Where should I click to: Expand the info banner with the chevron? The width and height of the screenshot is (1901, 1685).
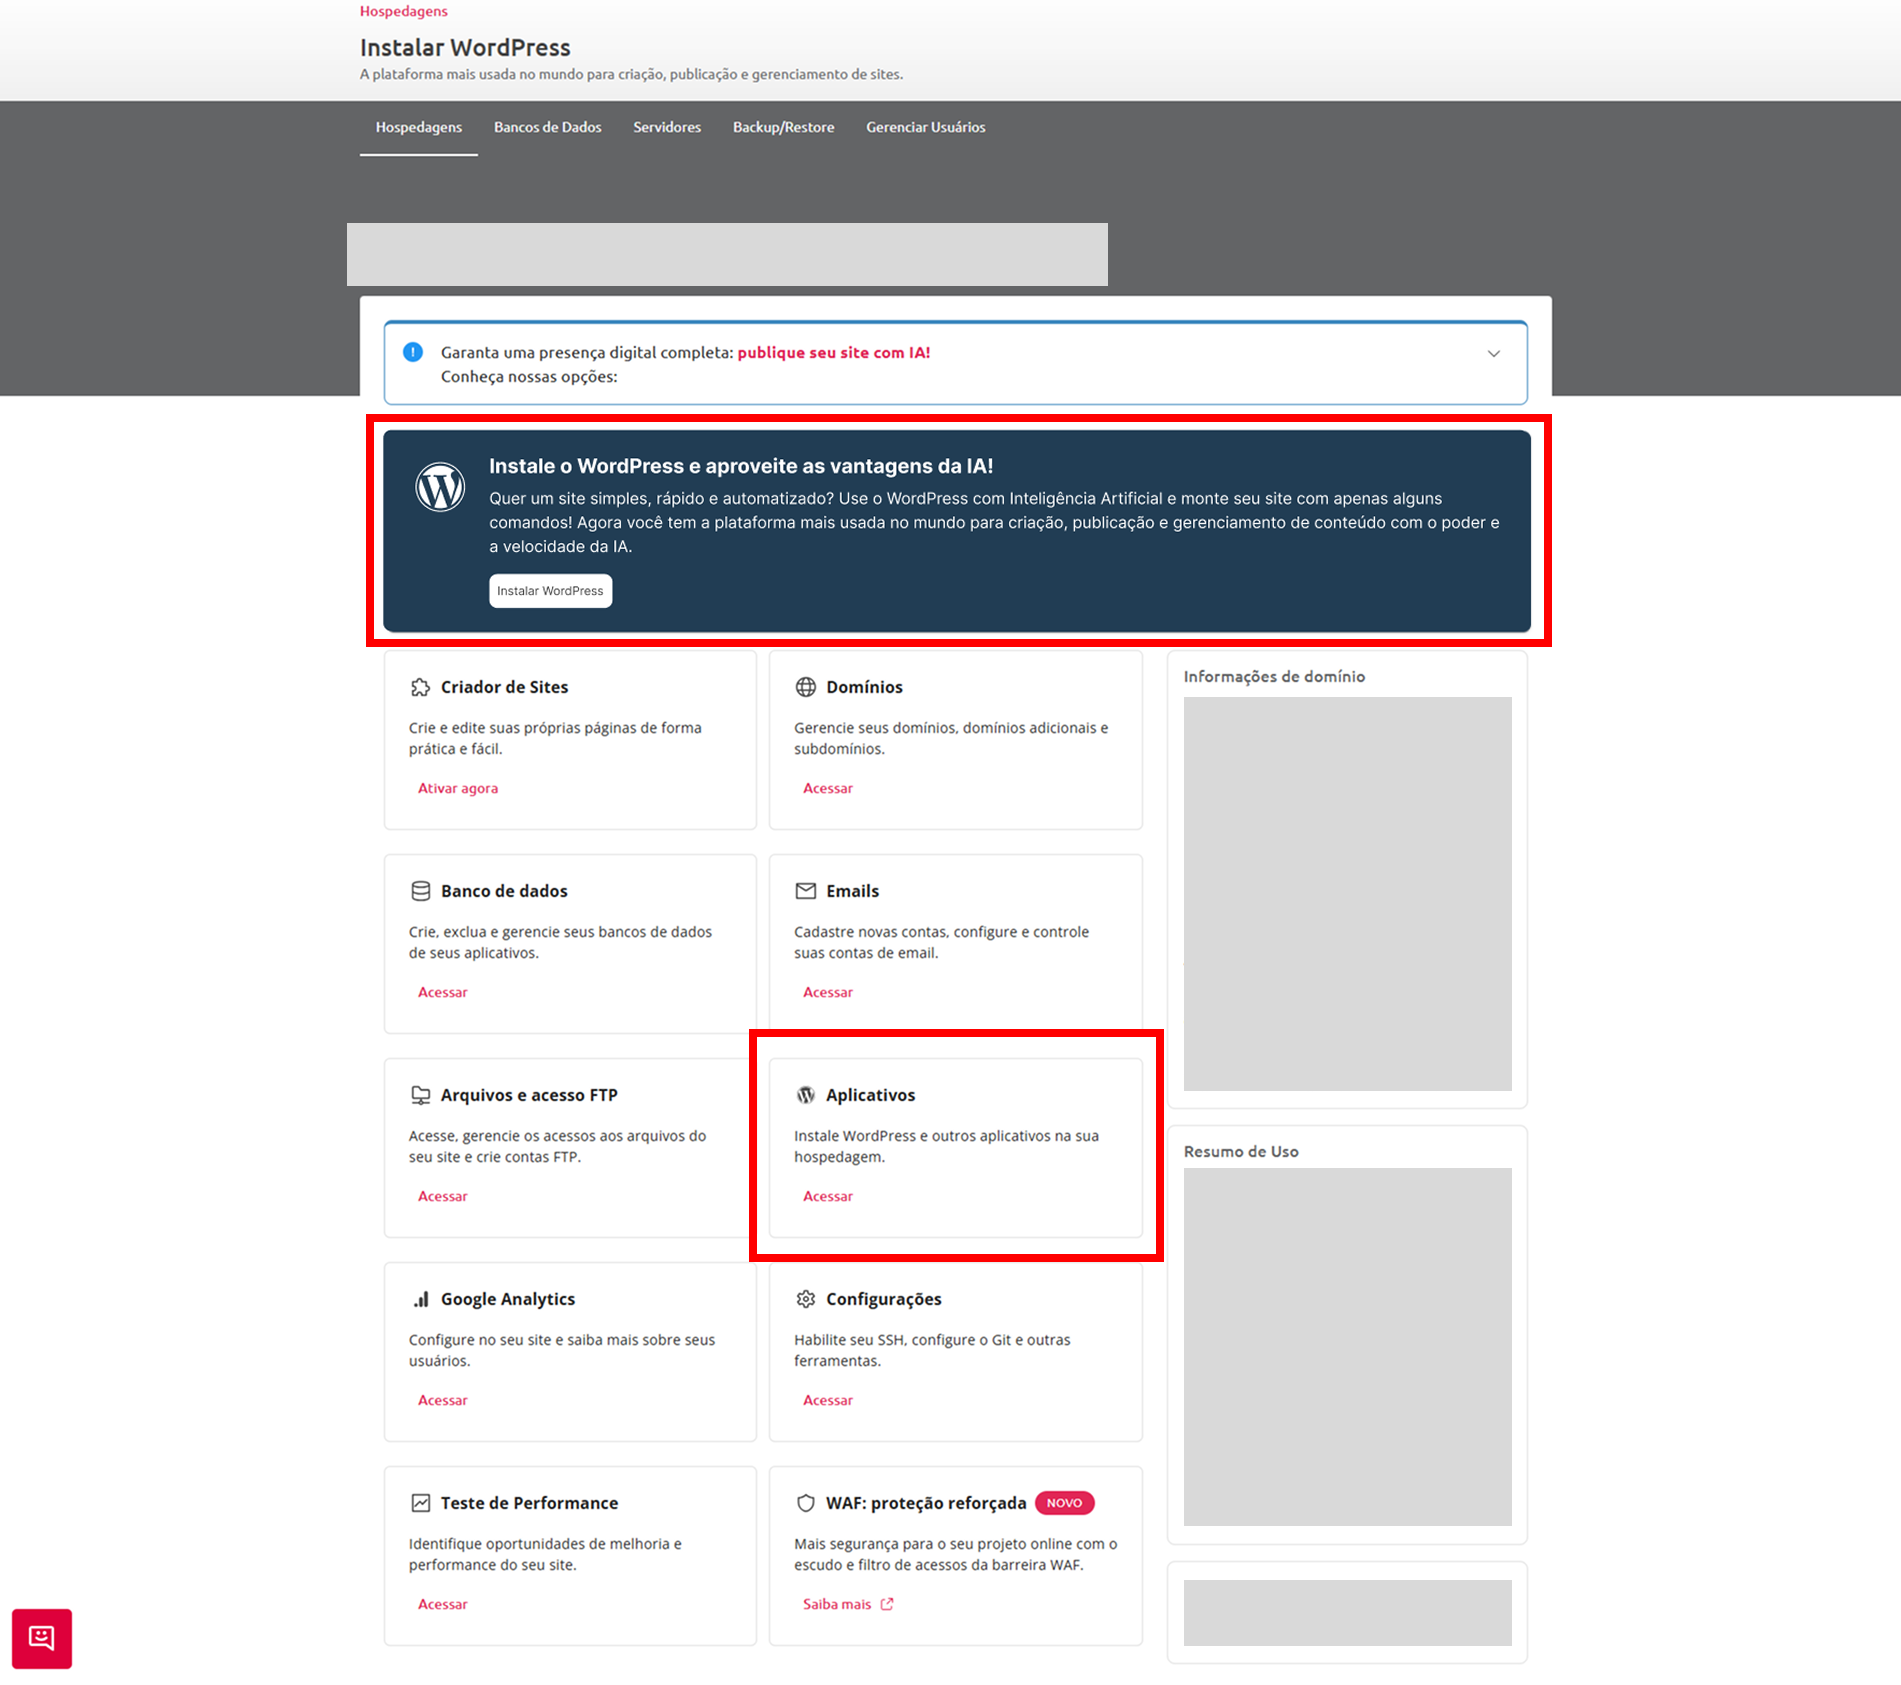click(1493, 354)
